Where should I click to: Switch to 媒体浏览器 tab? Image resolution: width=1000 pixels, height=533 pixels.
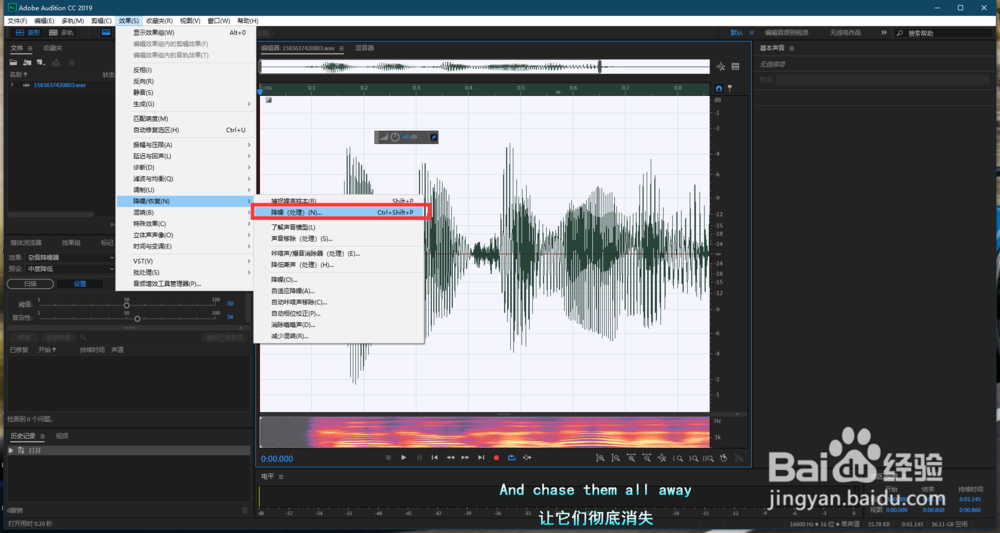26,243
